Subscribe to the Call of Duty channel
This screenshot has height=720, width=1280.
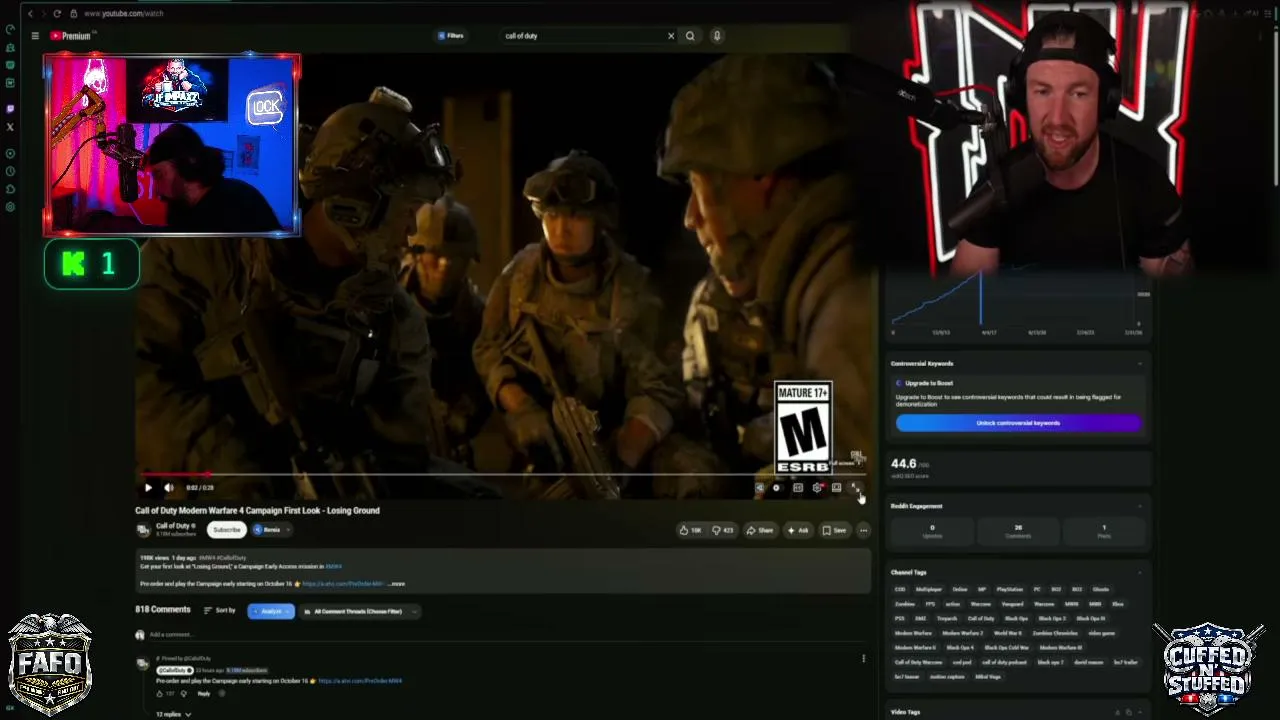(227, 530)
